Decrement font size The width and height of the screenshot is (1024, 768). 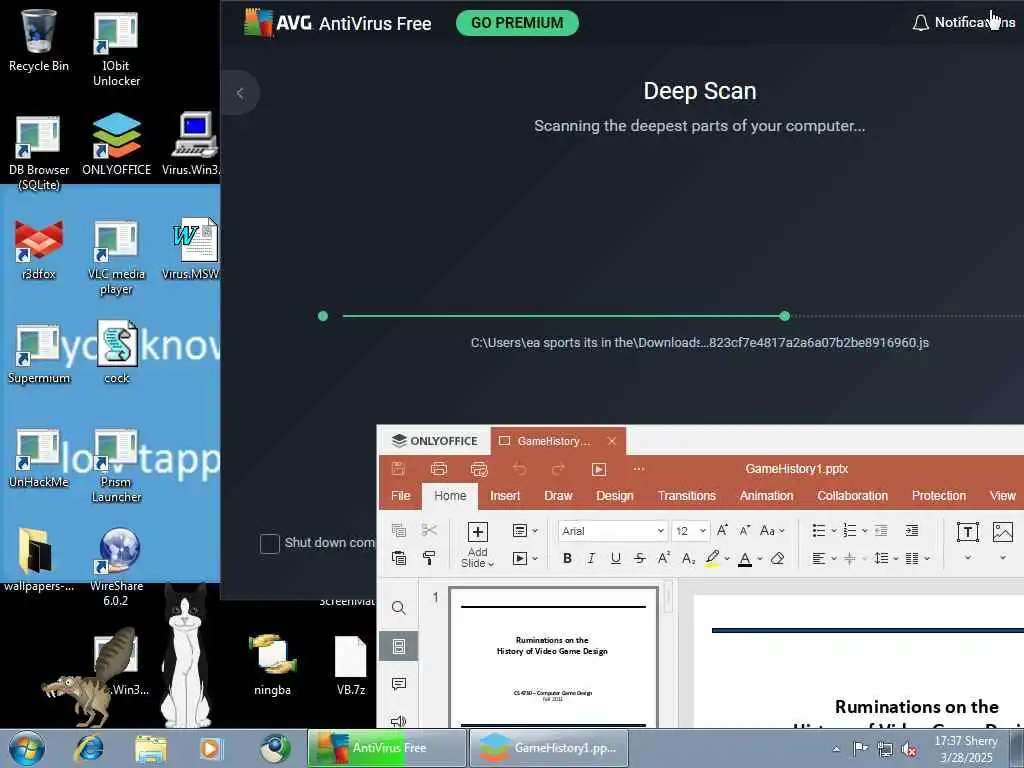point(744,530)
